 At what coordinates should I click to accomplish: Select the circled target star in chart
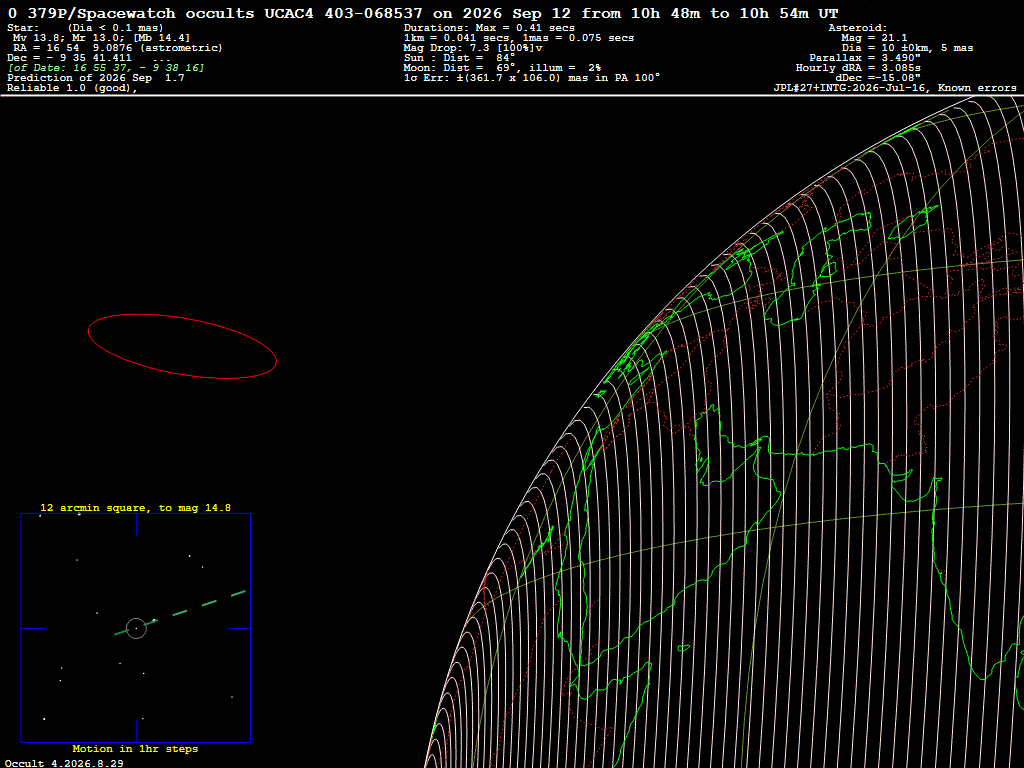[136, 628]
